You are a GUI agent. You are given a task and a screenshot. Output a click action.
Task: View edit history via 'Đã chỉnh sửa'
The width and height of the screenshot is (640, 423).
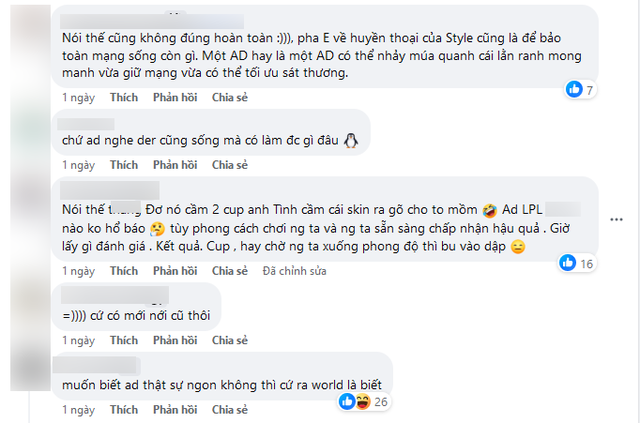pos(294,271)
